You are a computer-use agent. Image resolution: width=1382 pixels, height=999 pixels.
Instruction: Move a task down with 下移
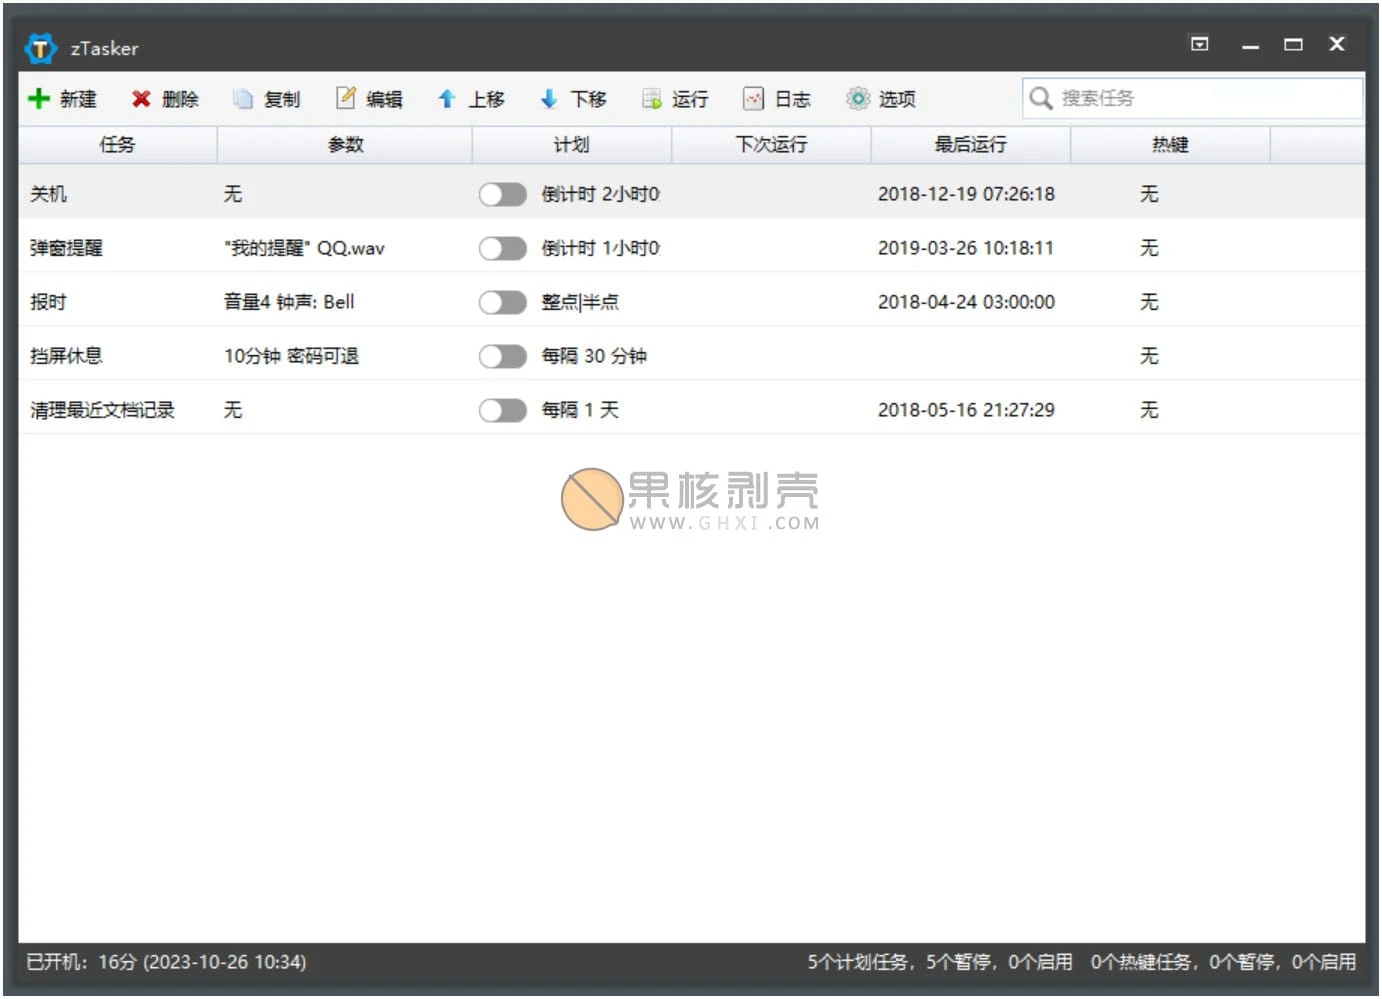tap(549, 98)
